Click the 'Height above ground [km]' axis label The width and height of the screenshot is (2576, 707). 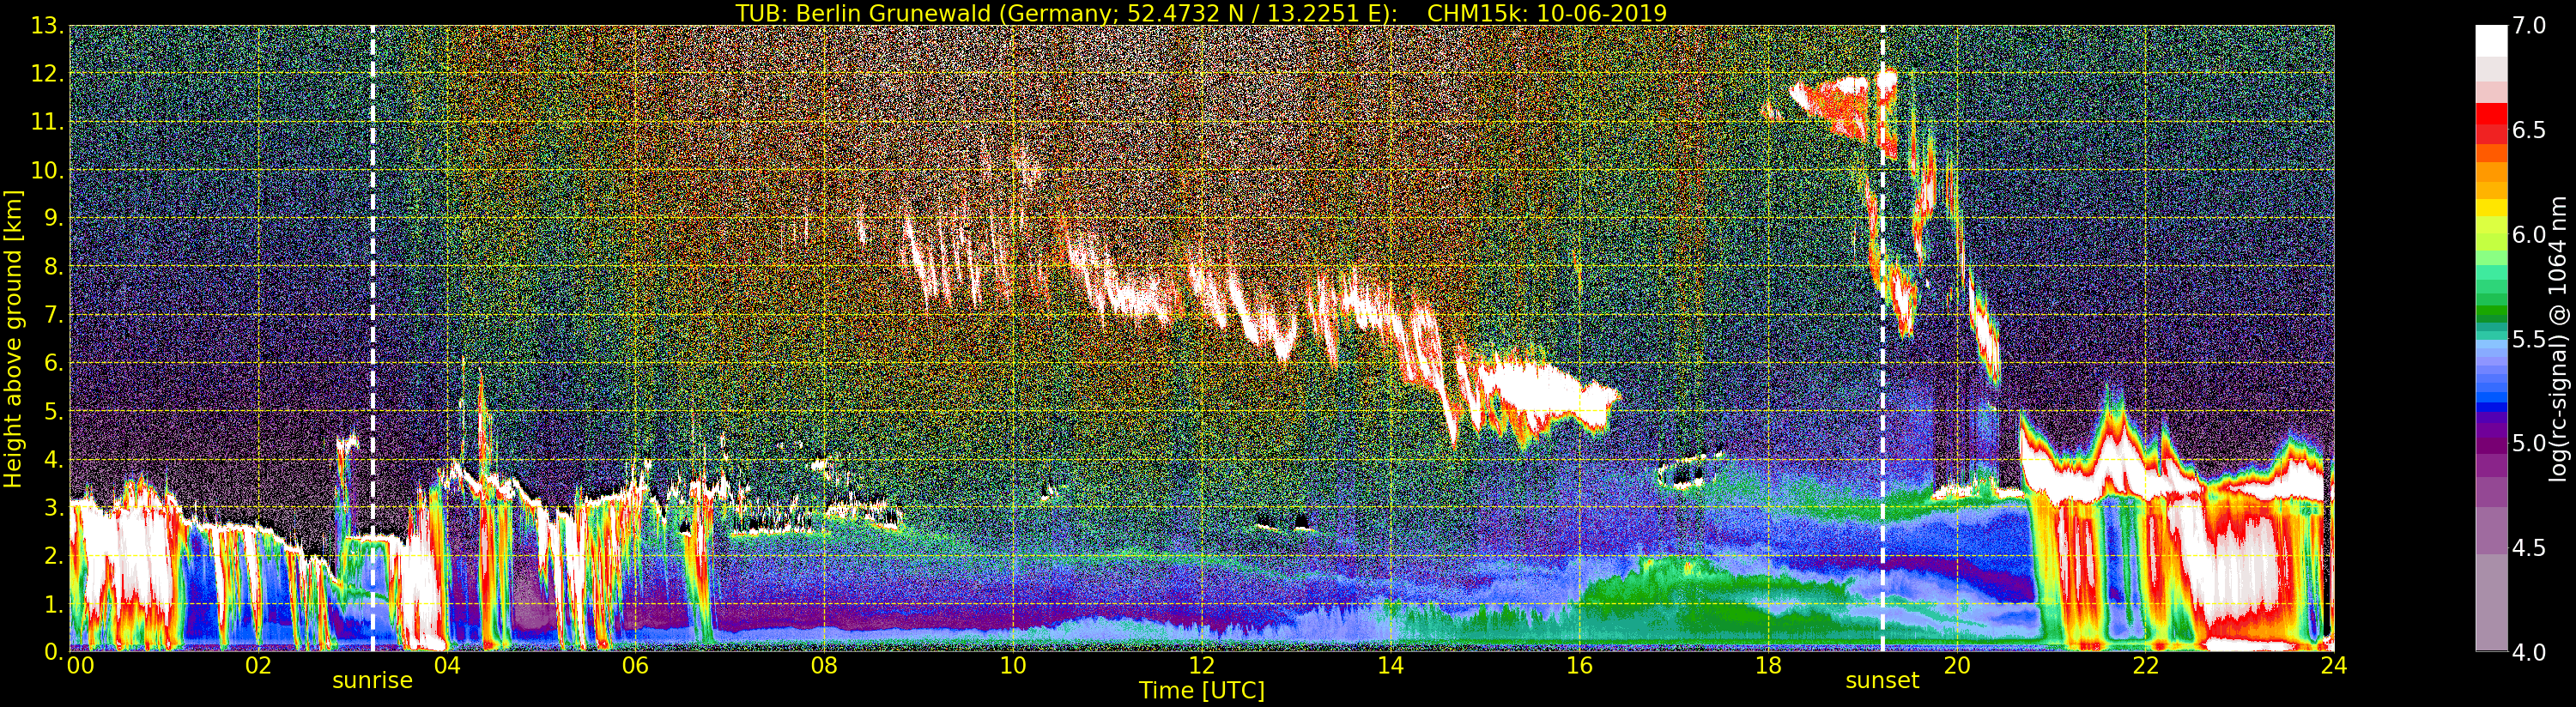(x=13, y=339)
